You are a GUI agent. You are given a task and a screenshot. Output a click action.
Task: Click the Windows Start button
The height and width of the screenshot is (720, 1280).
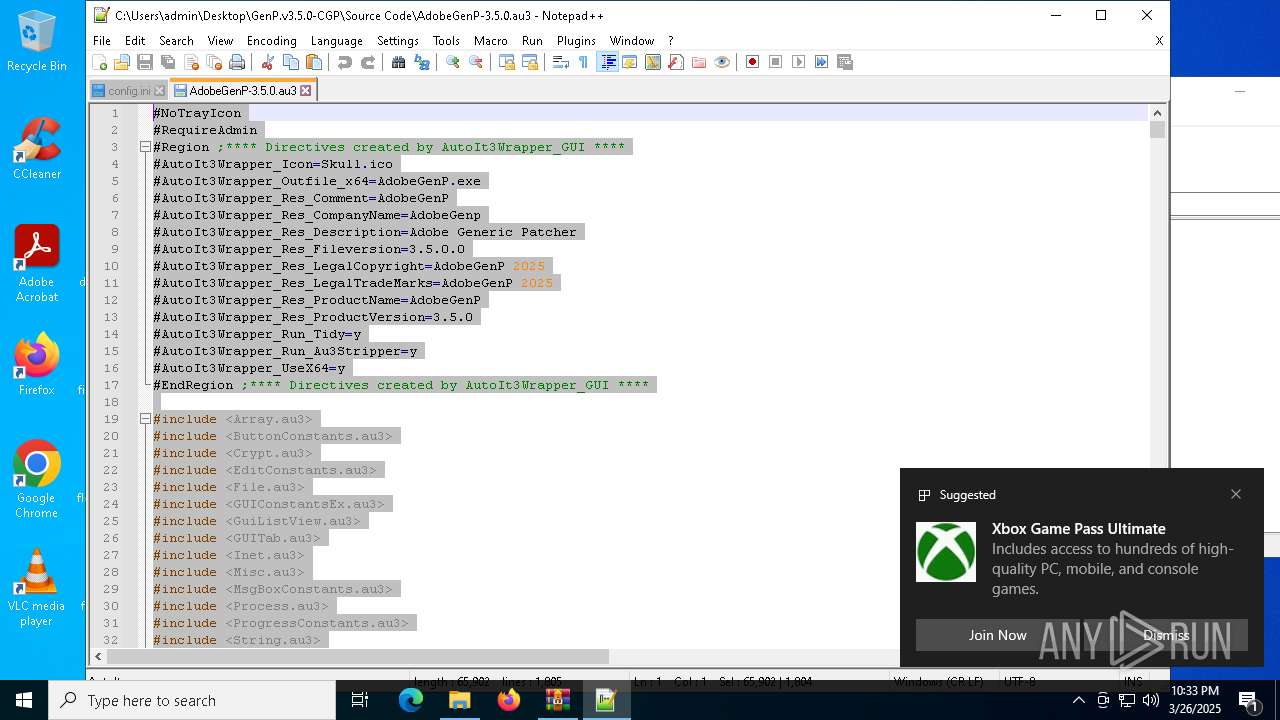24,700
